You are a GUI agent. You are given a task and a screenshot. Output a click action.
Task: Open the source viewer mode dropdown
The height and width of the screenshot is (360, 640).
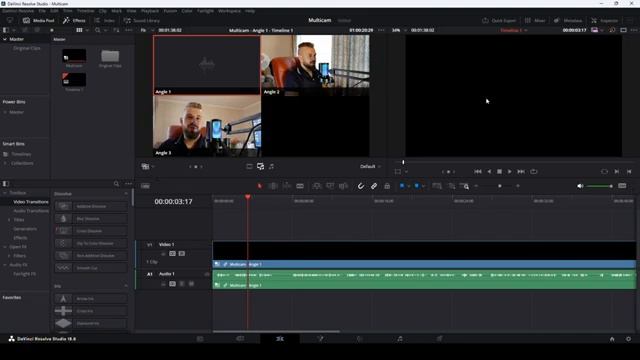[x=147, y=167]
